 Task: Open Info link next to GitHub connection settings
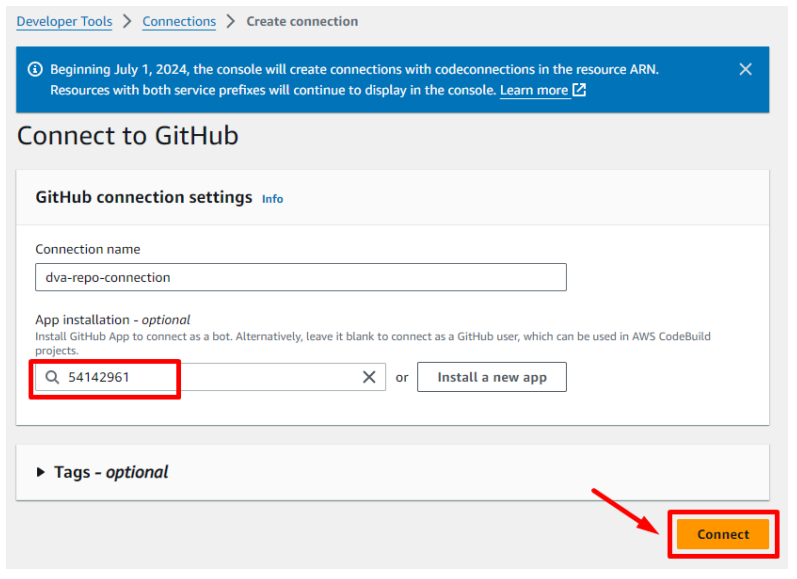[272, 199]
